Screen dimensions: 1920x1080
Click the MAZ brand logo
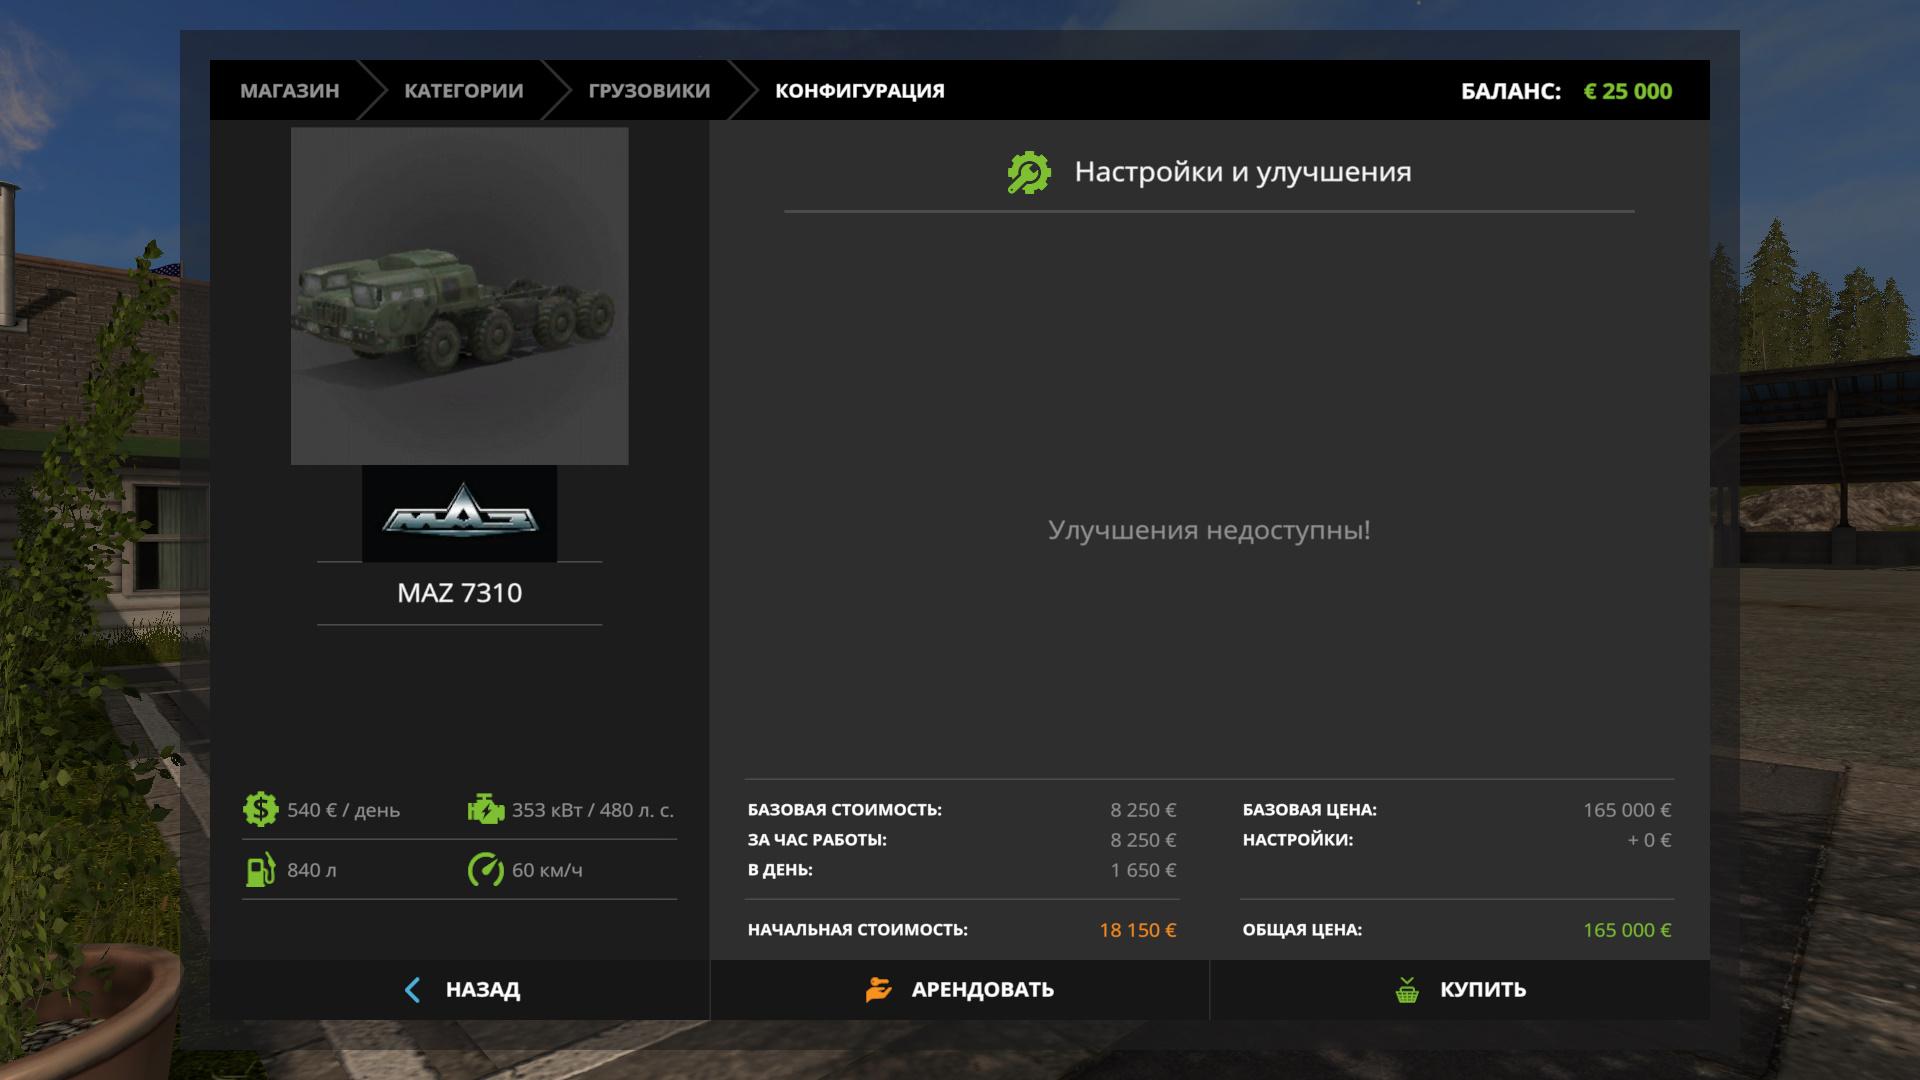click(x=459, y=513)
